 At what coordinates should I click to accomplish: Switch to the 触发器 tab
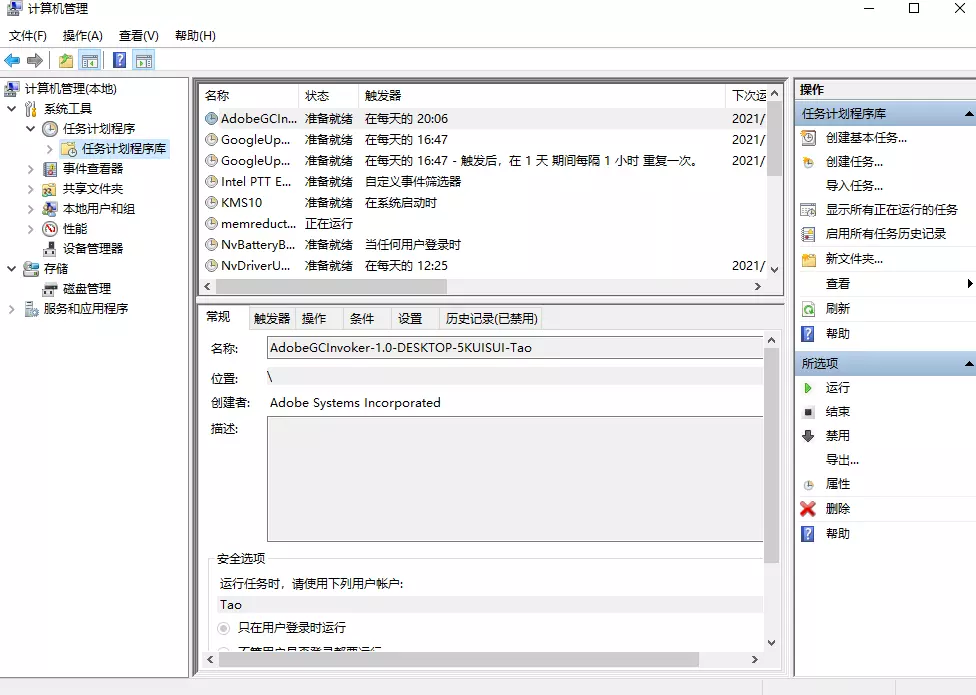pos(272,319)
